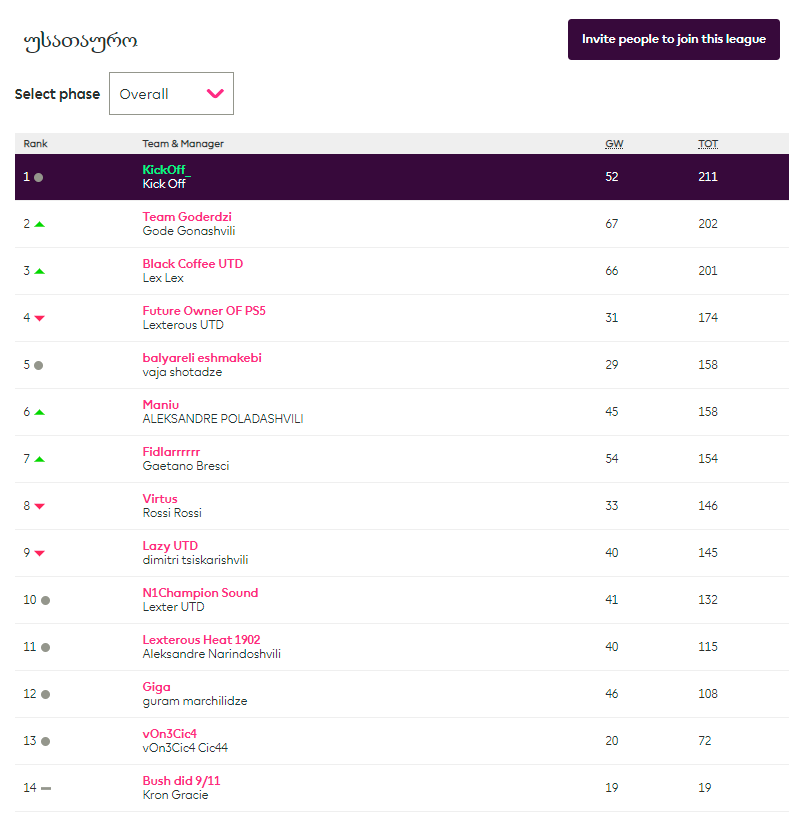
Task: Click the pink chevron in the Overall dropdown
Action: tap(215, 94)
